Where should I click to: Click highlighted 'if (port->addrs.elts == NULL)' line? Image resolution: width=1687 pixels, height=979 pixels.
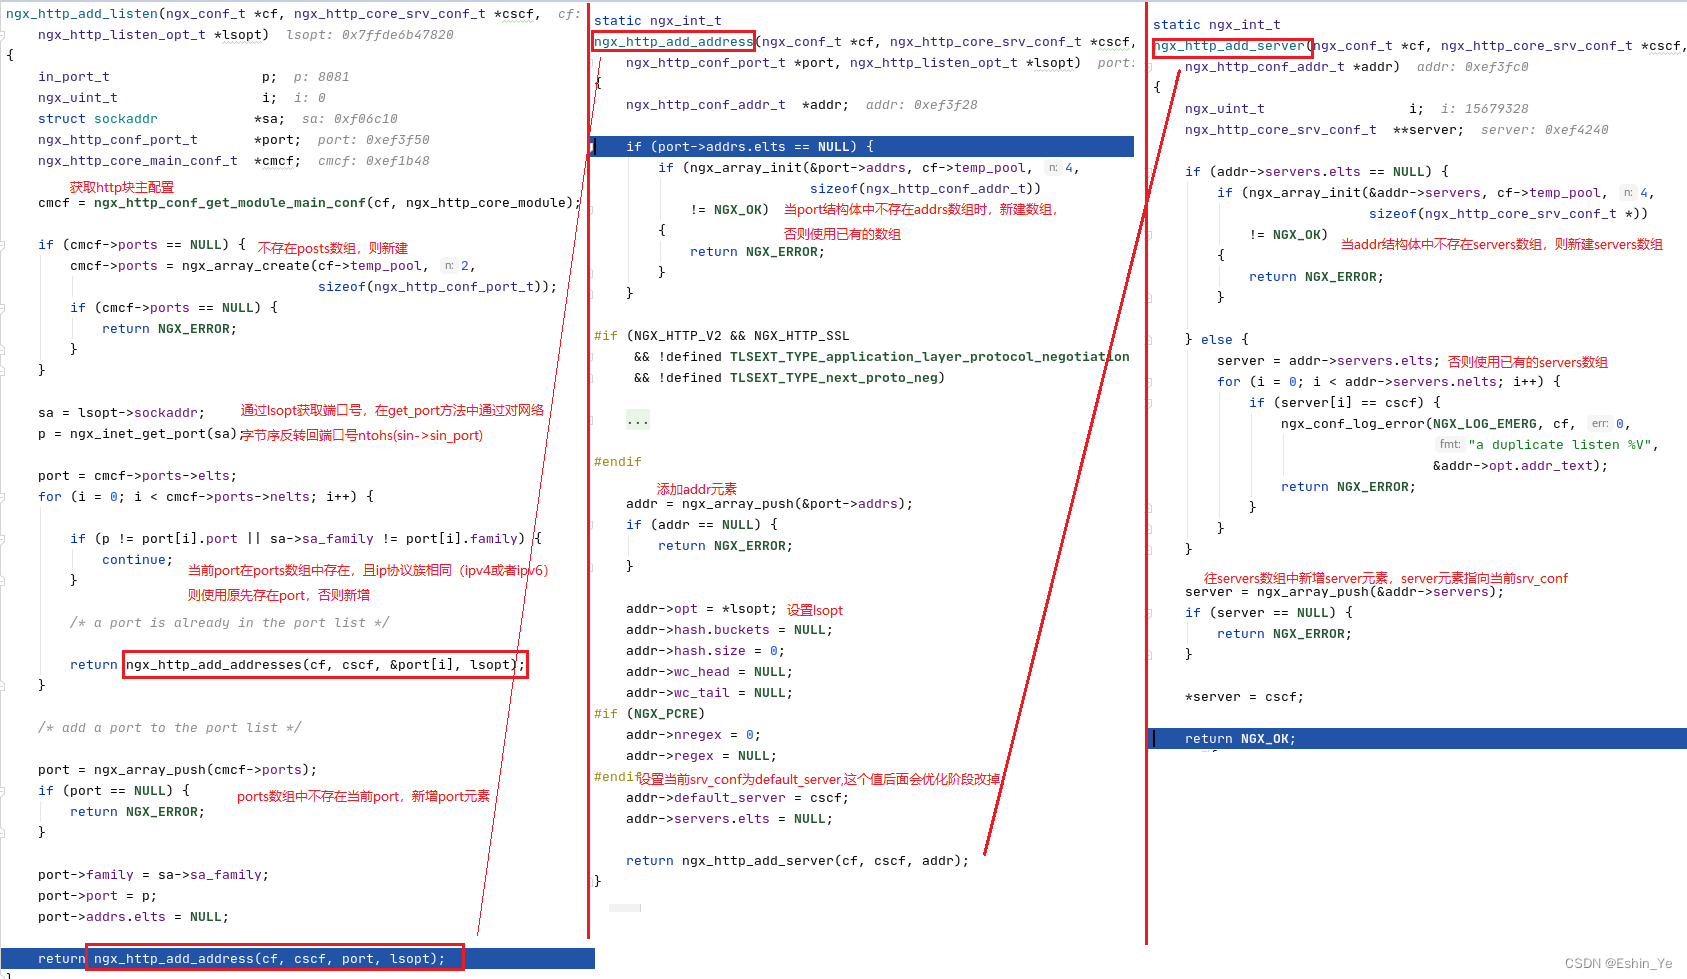862,147
